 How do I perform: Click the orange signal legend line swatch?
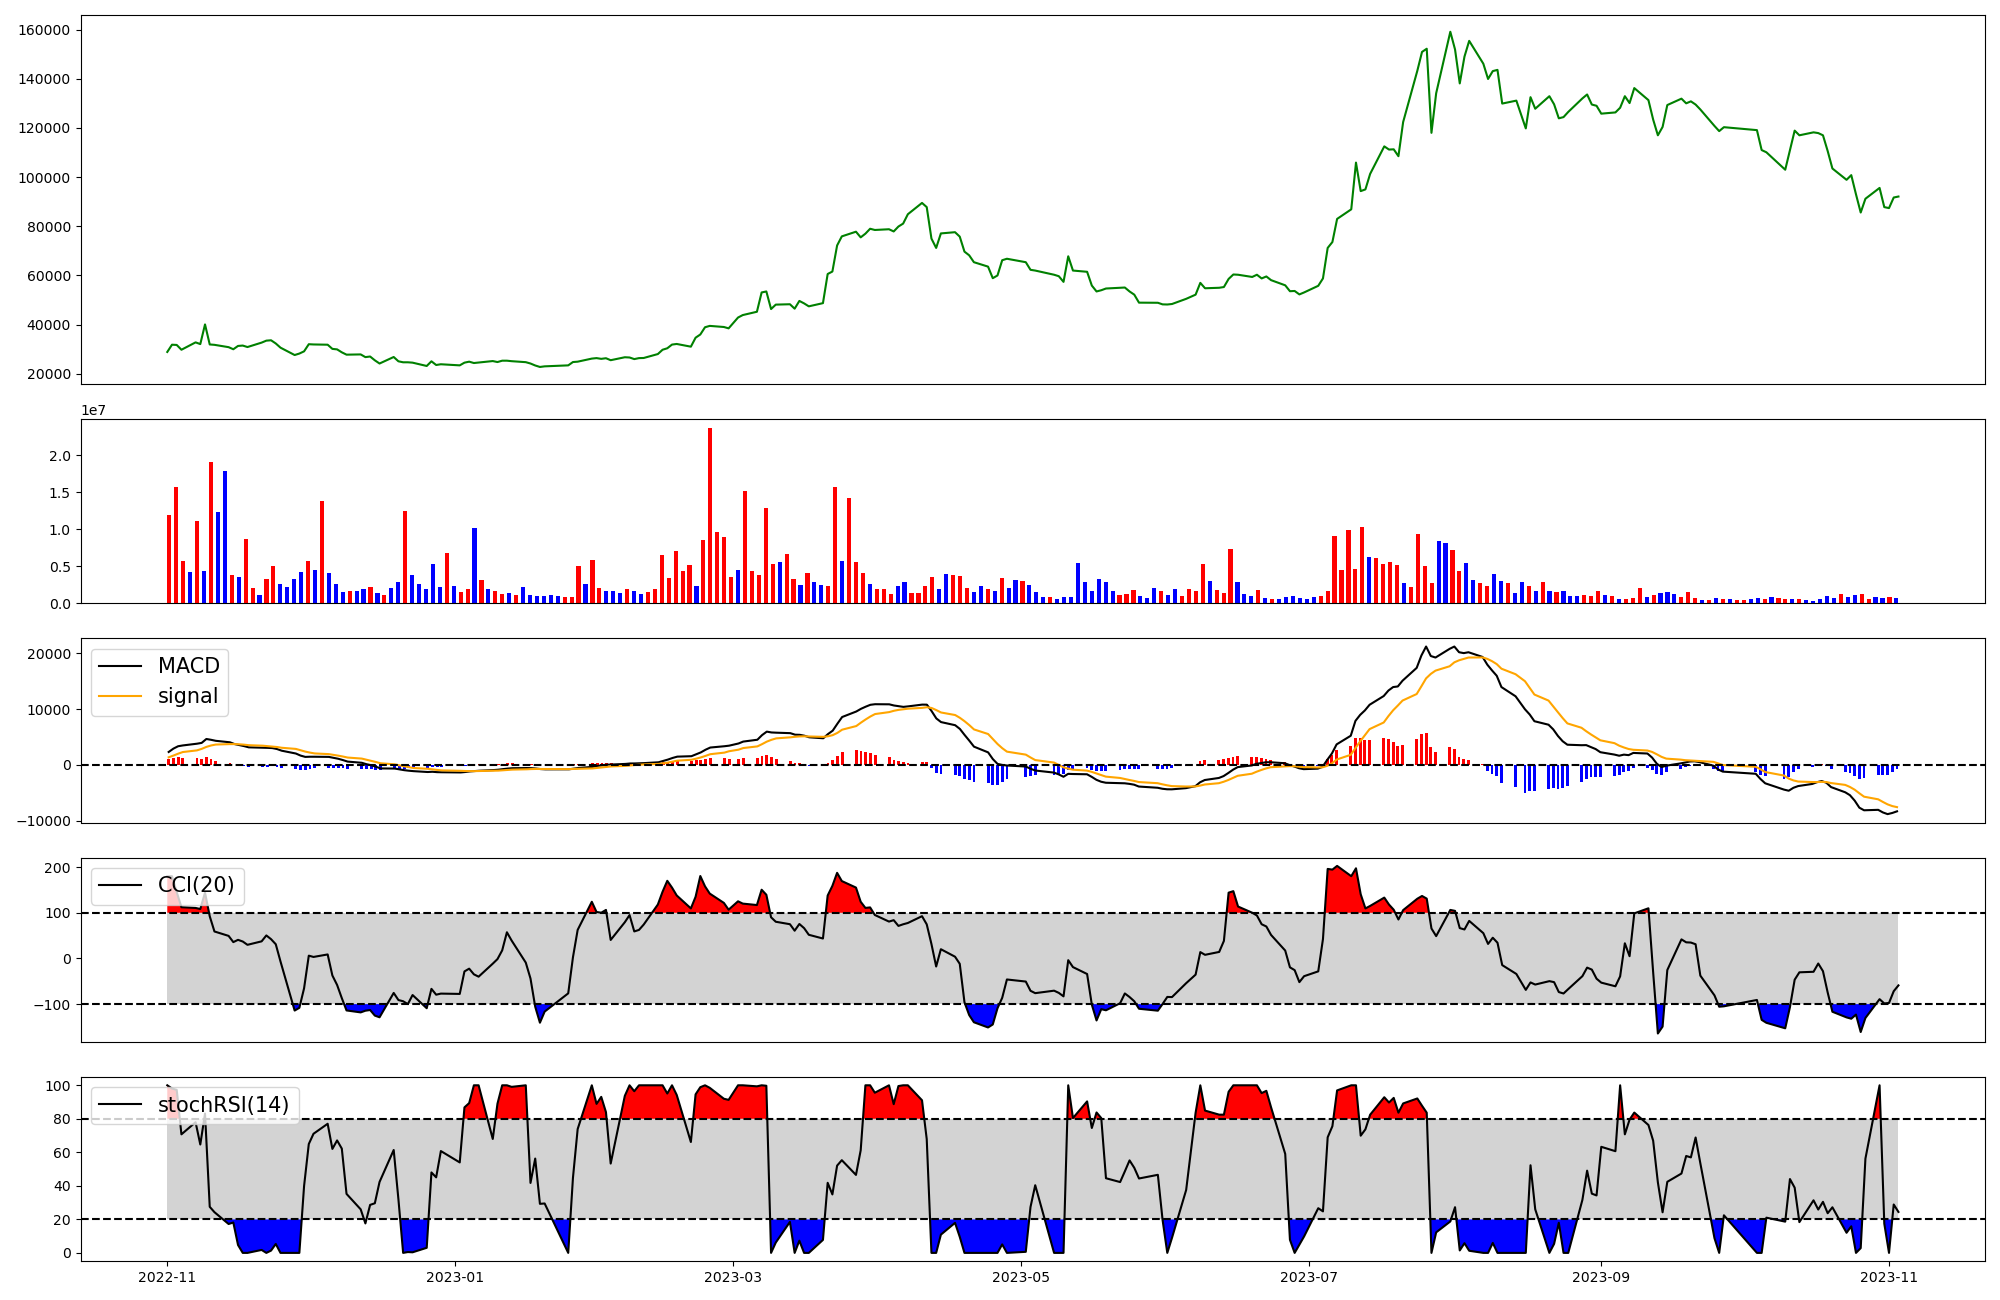point(122,696)
